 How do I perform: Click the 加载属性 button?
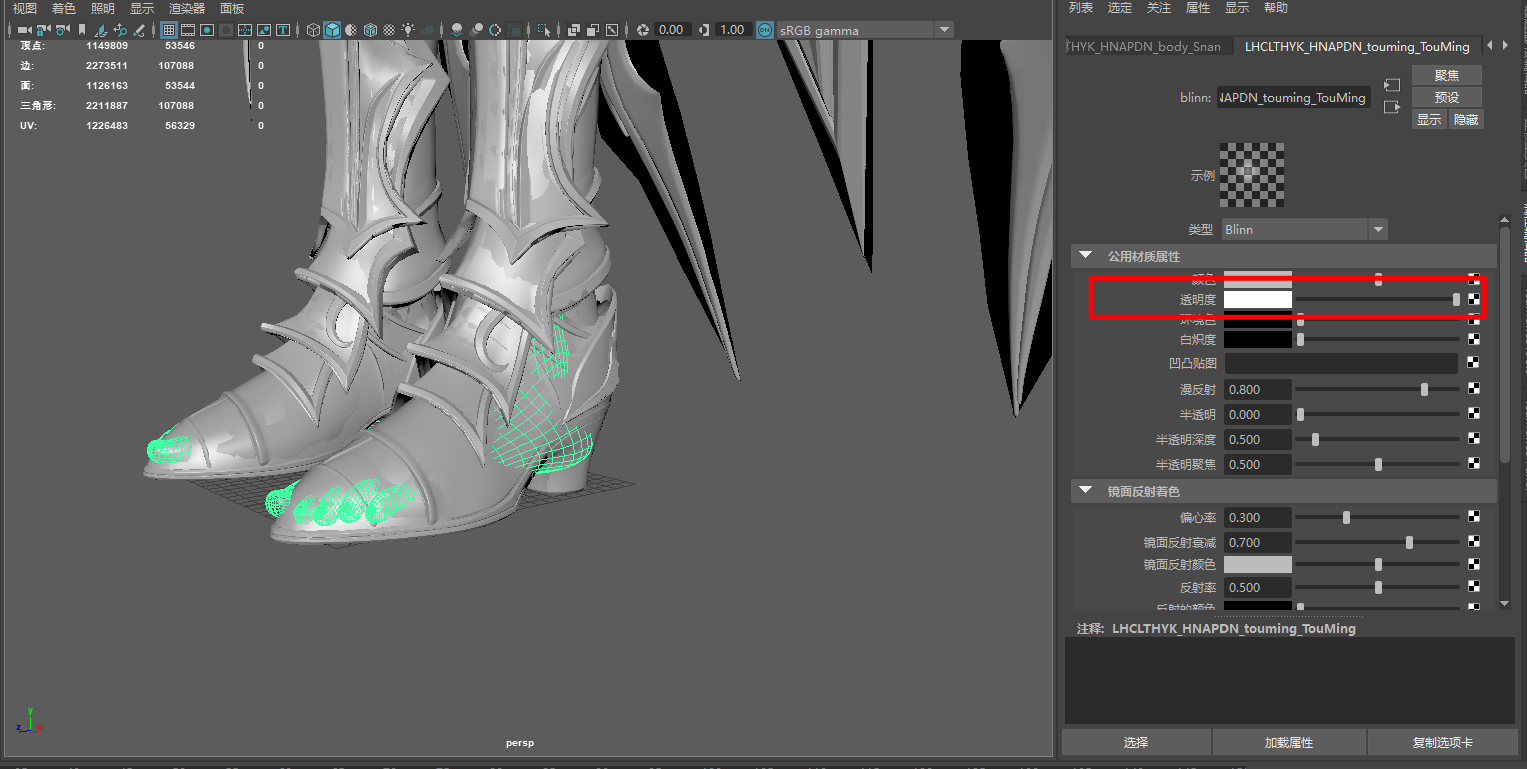pos(1288,743)
